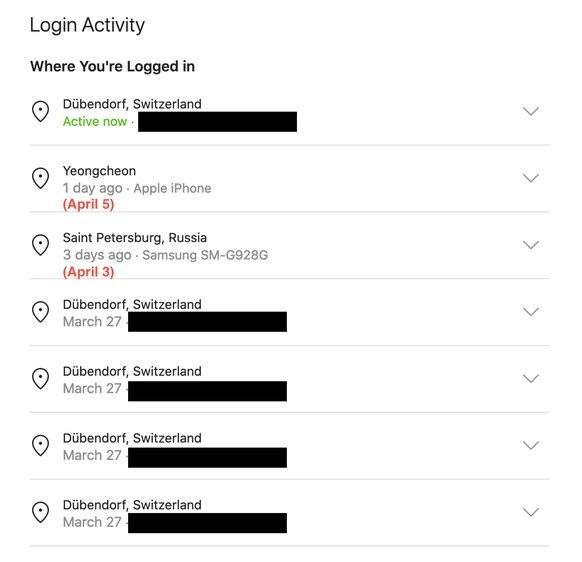This screenshot has height=562, width=582.
Task: Expand the Saint Petersburg Samsung session details
Action: click(x=531, y=245)
